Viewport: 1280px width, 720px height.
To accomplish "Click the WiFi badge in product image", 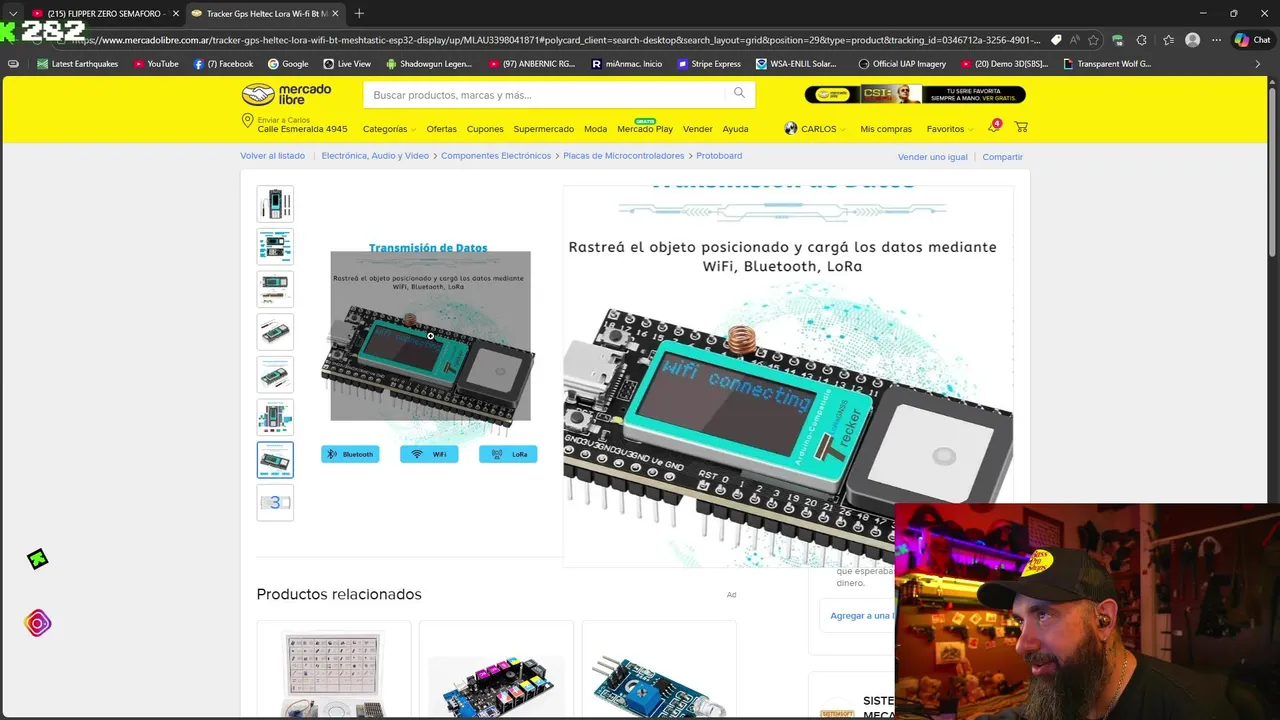I will pyautogui.click(x=429, y=454).
